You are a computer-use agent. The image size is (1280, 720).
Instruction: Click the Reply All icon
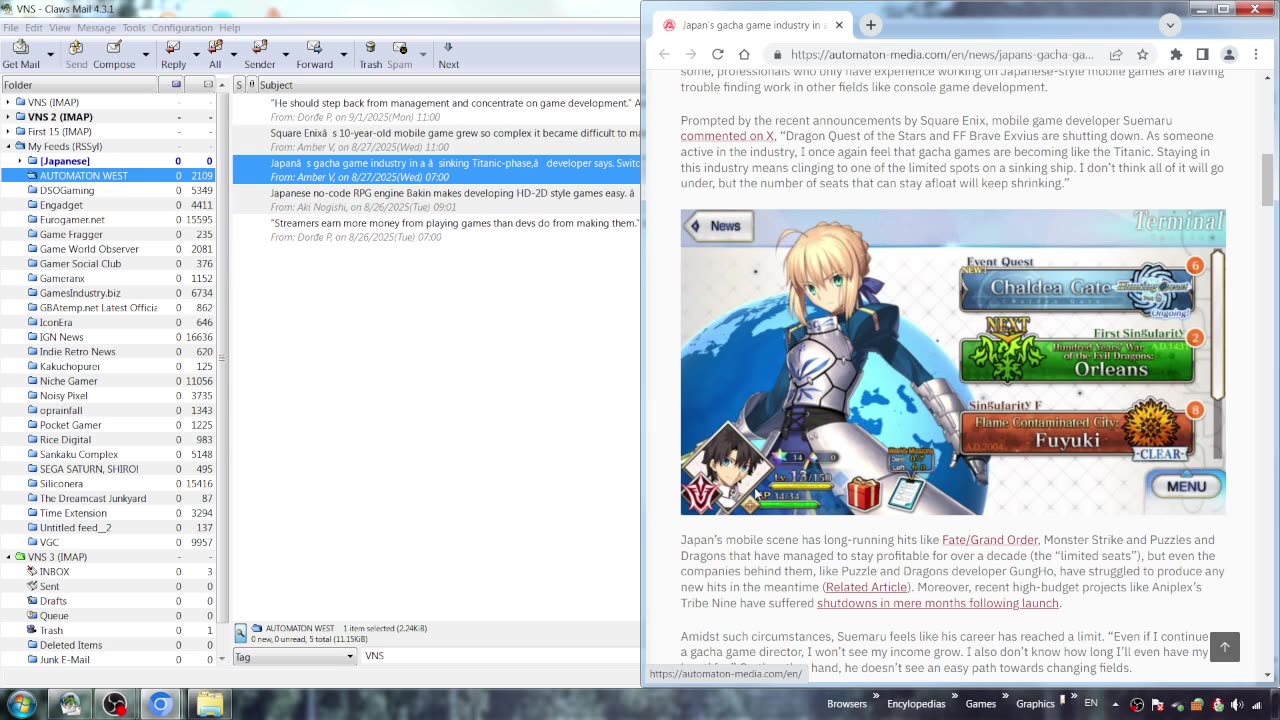click(x=215, y=54)
